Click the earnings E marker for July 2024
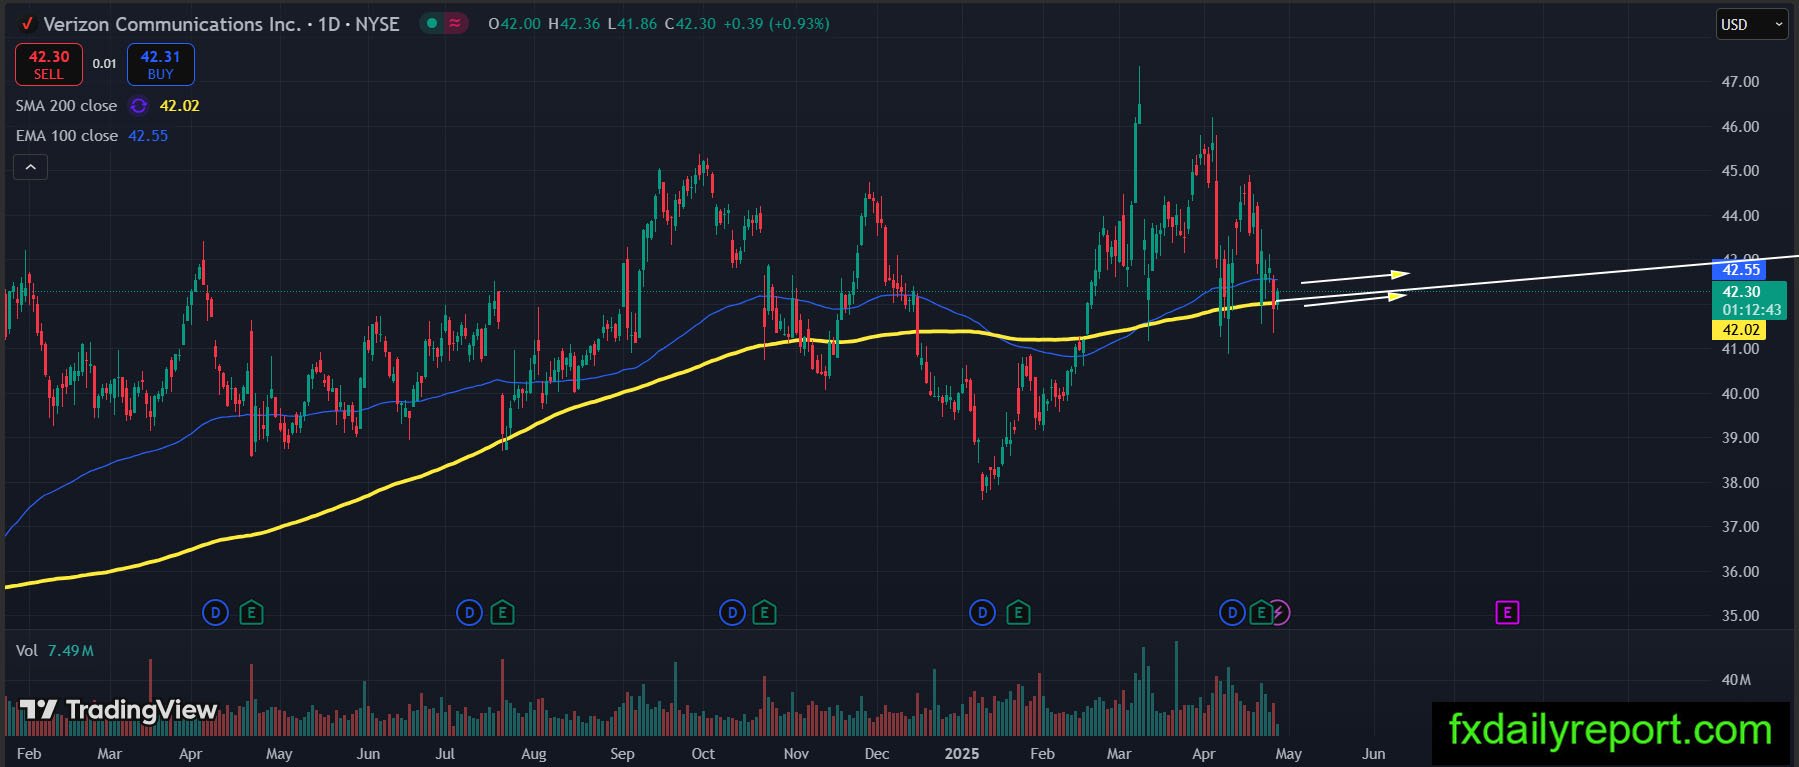Screen dimensions: 1799x767 [503, 612]
